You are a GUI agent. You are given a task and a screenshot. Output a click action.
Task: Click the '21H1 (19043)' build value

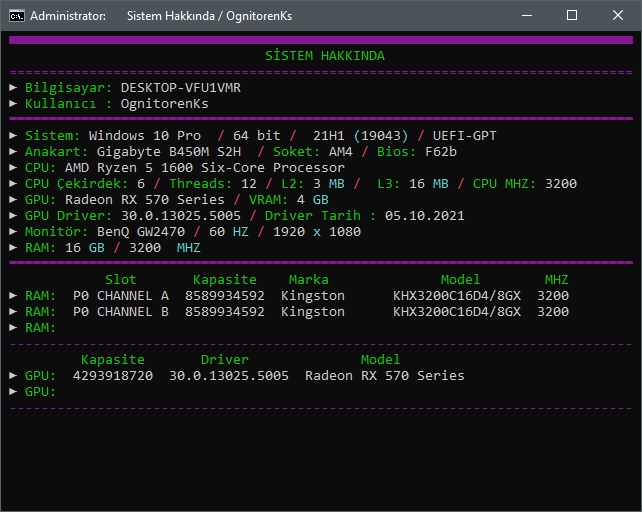[360, 136]
